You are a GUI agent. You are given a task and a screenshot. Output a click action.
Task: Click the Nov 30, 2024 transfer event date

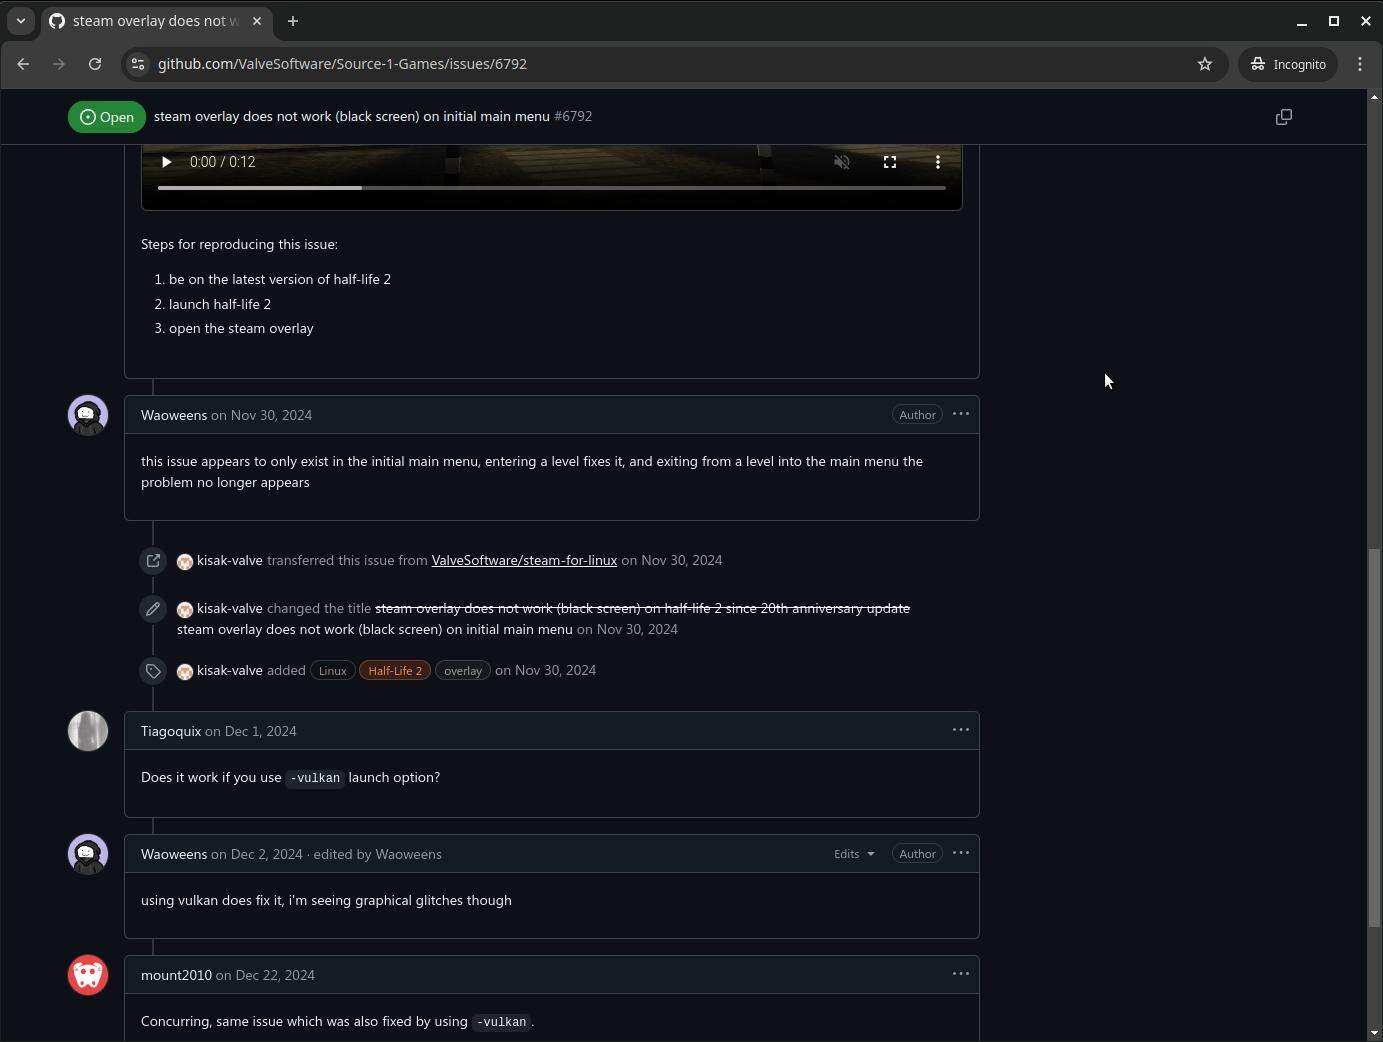point(681,560)
